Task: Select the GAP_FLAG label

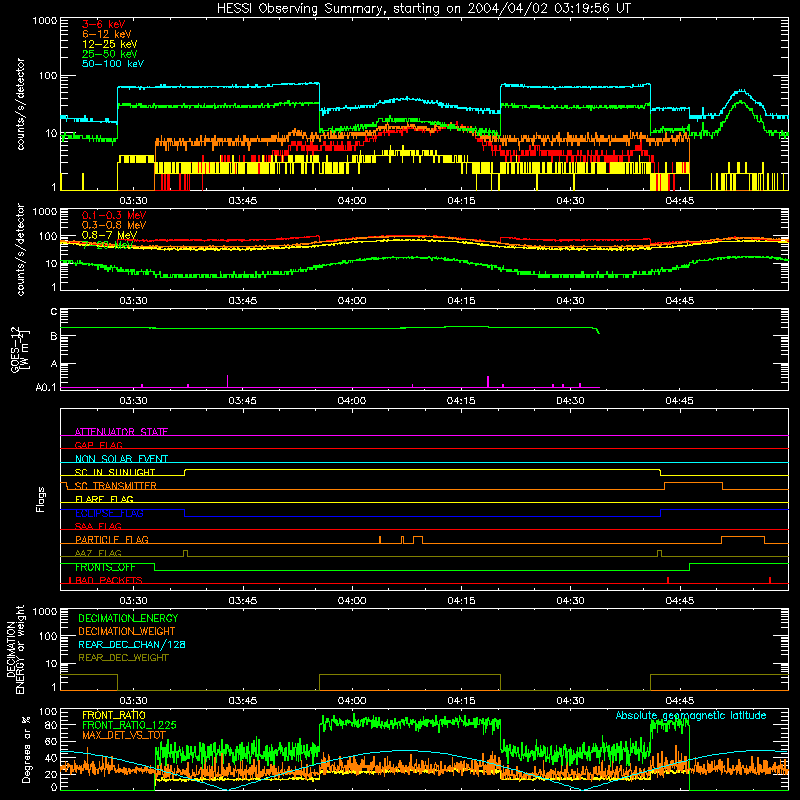Action: [98, 445]
